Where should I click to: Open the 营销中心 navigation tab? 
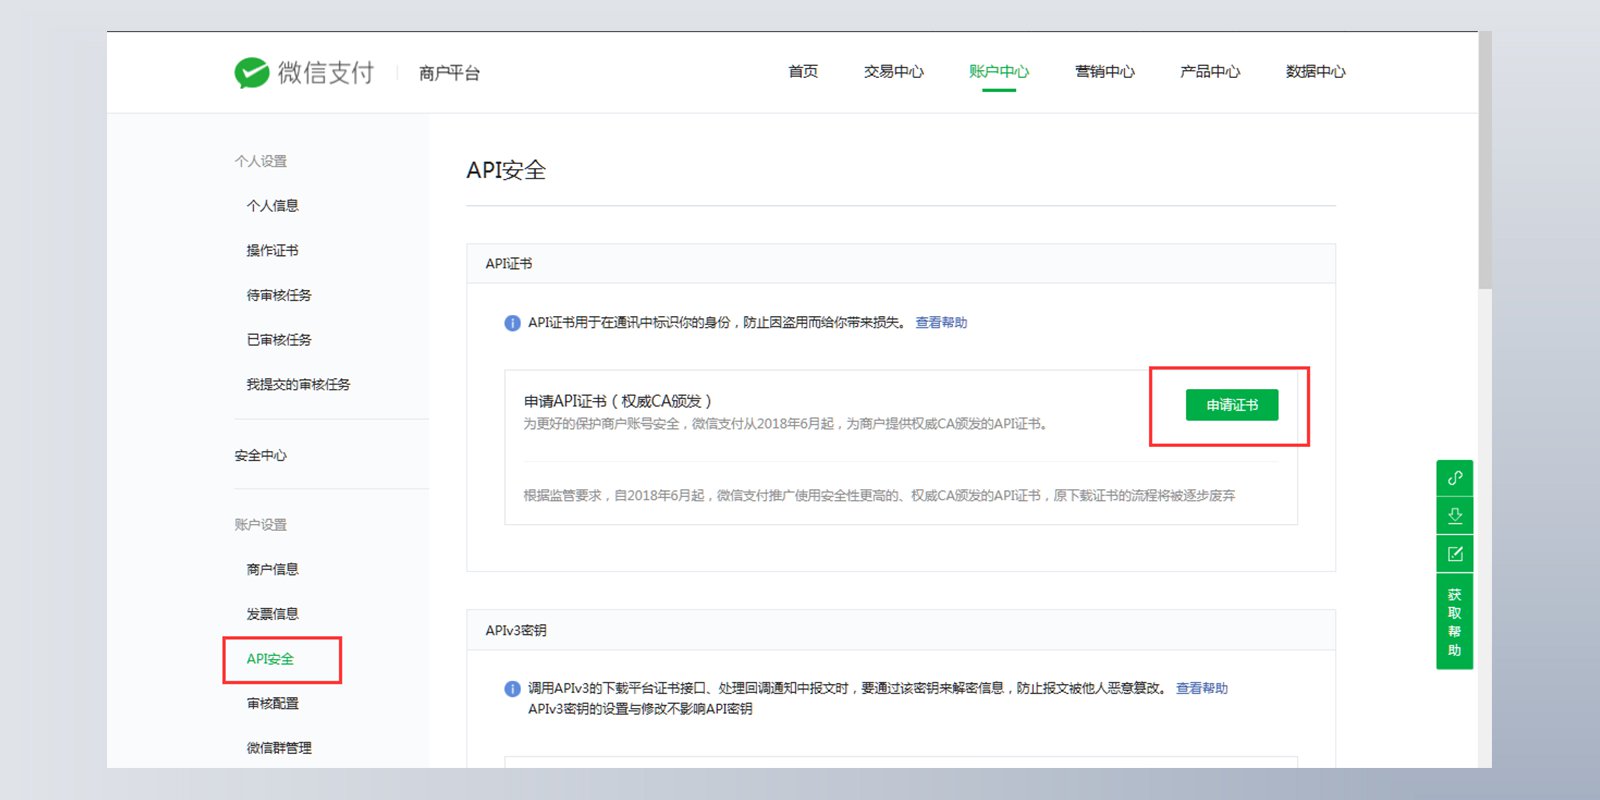click(x=1104, y=72)
